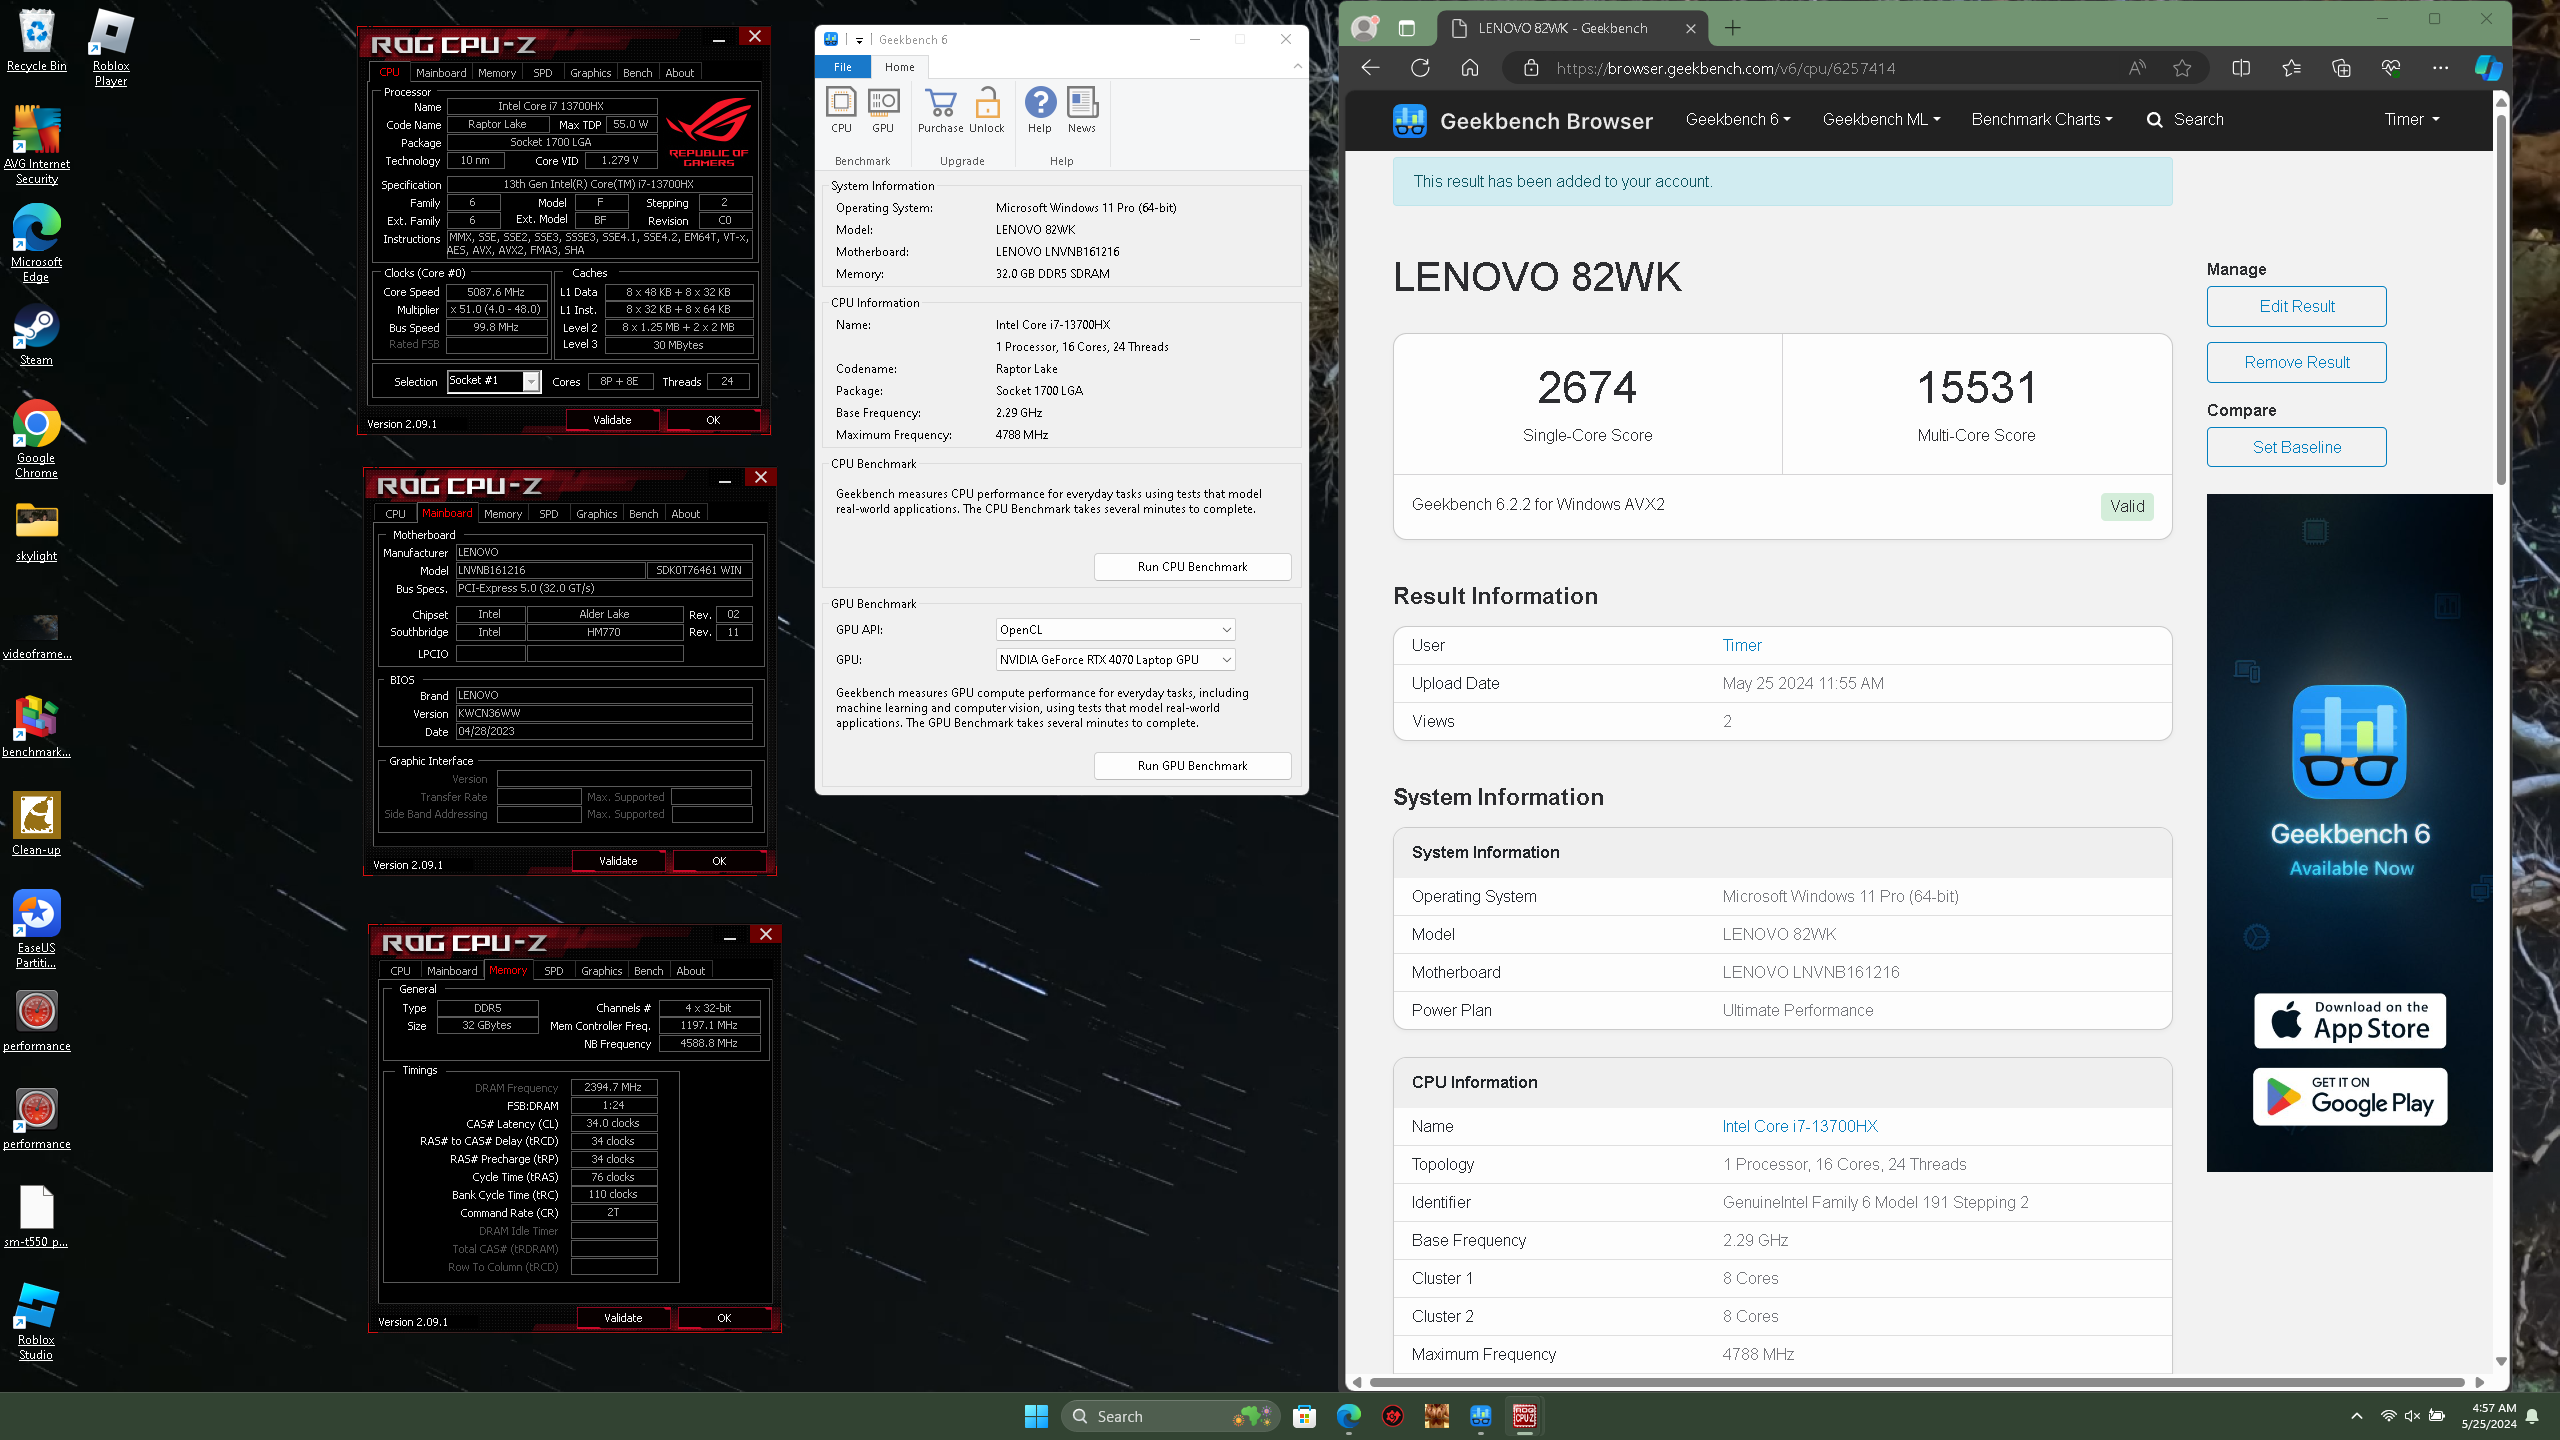Click Validate in top CPU-Z window
This screenshot has width=2560, height=1440.
612,420
